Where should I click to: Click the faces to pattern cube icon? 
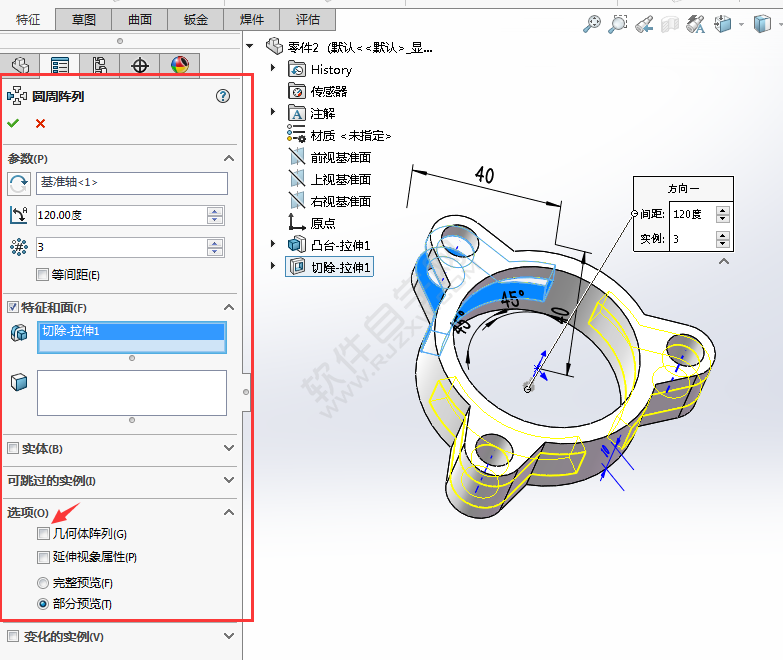19,382
